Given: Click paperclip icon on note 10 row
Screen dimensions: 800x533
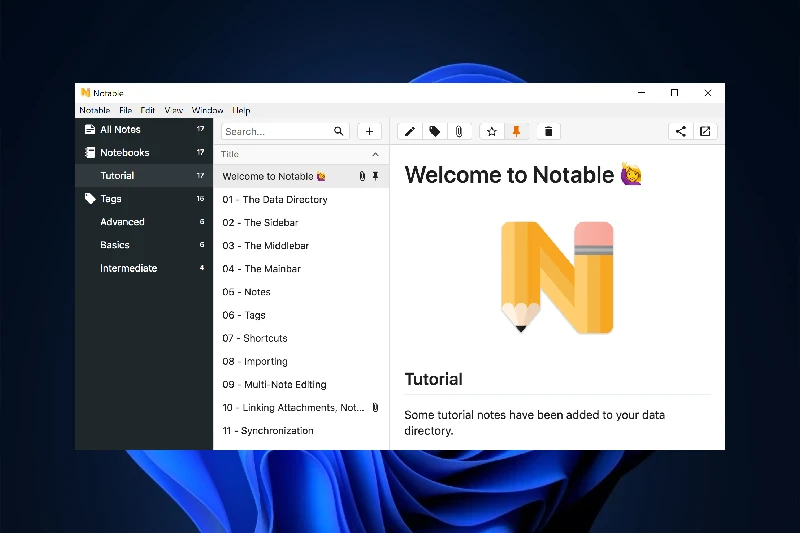Looking at the screenshot, I should (x=376, y=408).
